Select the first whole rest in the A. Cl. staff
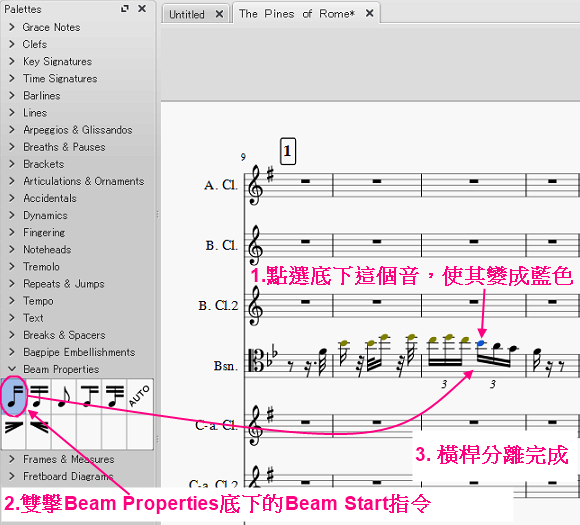The width and height of the screenshot is (580, 525). point(306,181)
